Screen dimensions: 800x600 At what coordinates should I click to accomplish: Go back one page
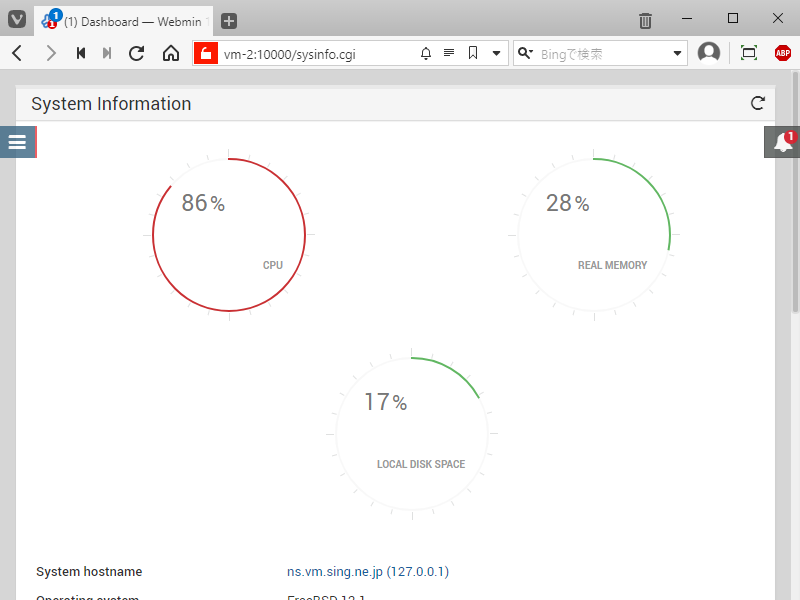click(17, 53)
